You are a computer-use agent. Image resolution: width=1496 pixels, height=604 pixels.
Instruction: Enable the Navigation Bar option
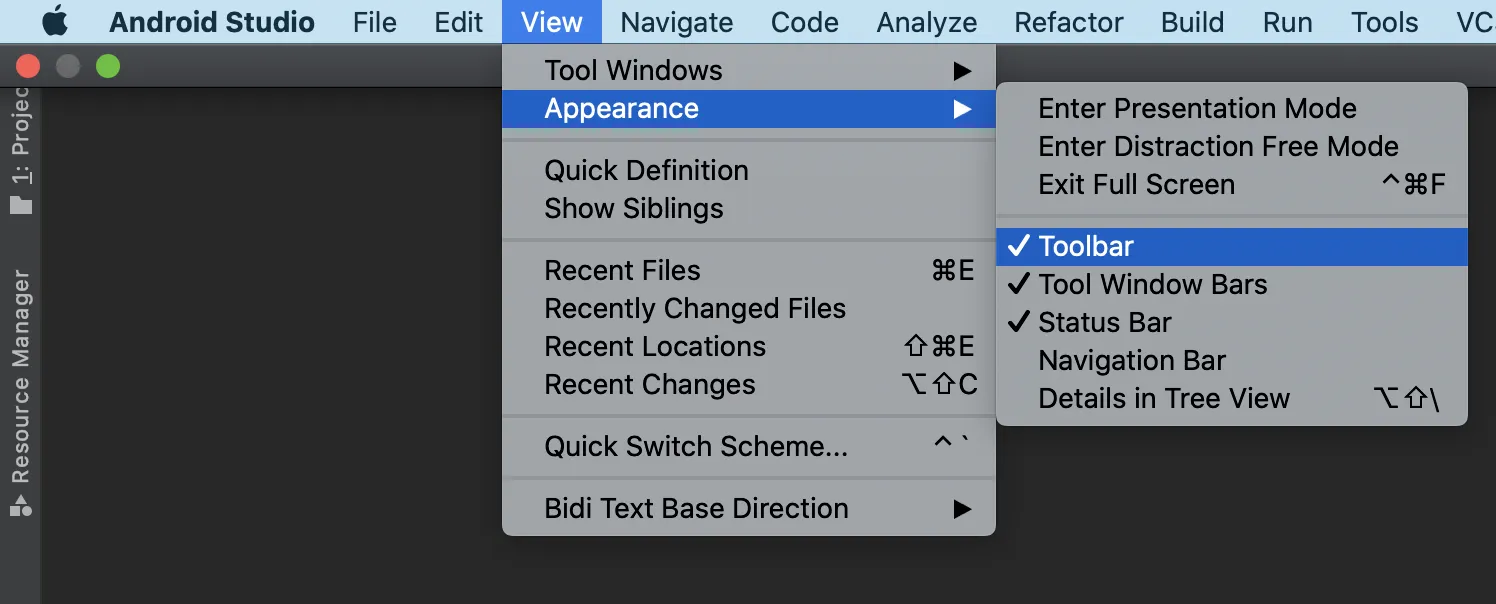click(x=1132, y=360)
